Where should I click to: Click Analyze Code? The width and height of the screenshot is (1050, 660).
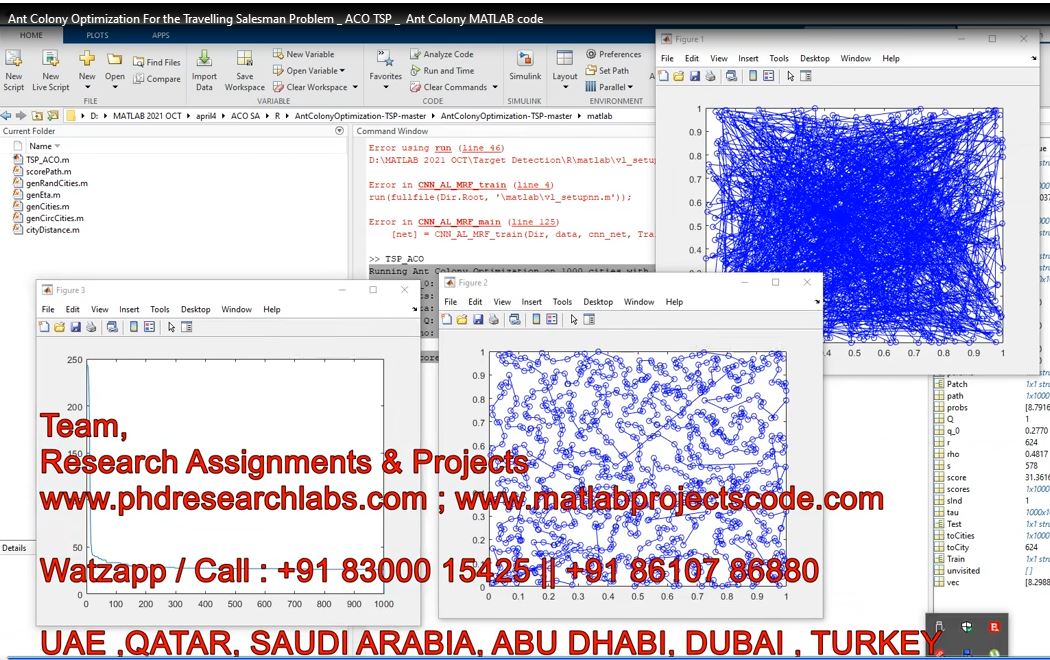click(x=442, y=54)
